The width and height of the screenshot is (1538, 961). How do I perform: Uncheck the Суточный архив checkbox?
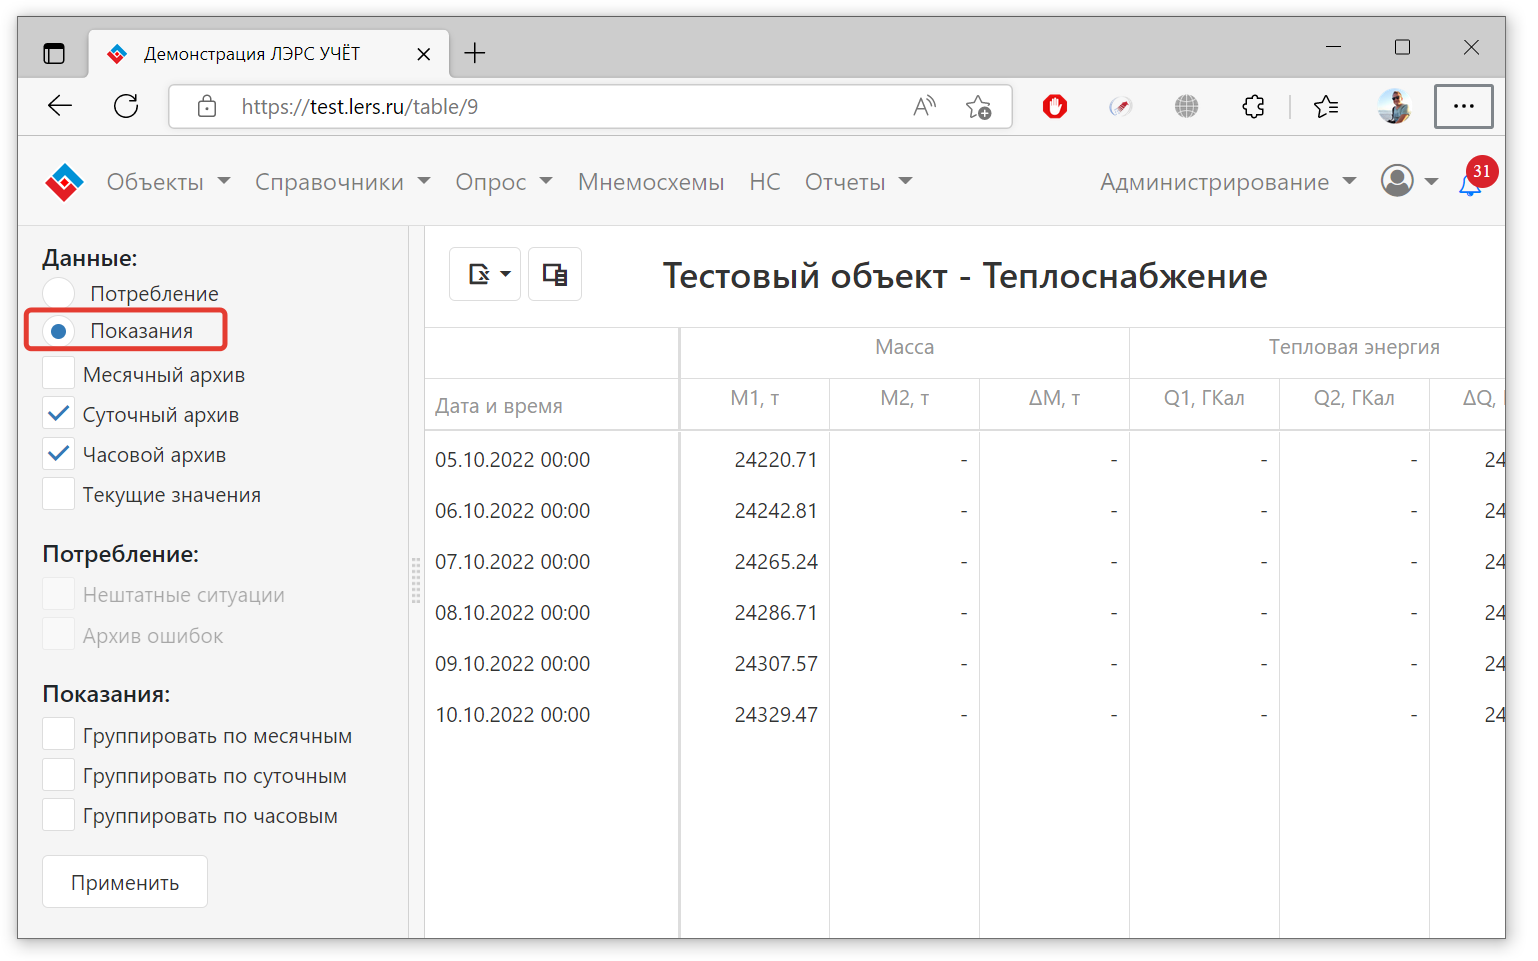(59, 414)
